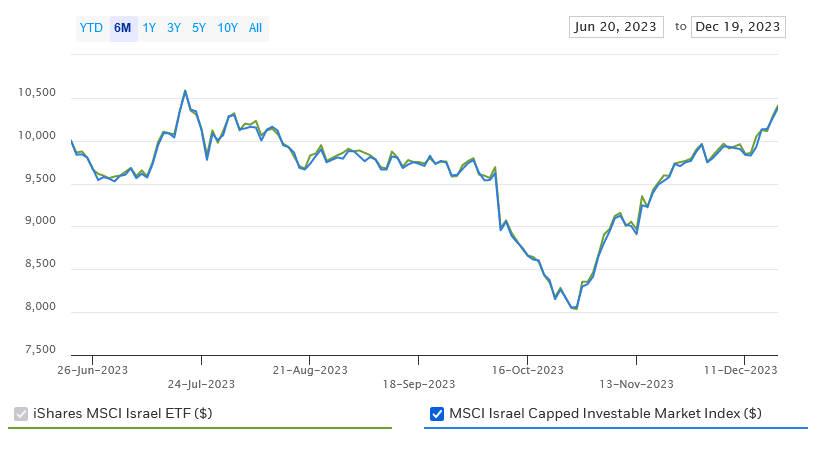The height and width of the screenshot is (459, 823).
Task: Click the chart line's late-October low point
Action: point(576,309)
